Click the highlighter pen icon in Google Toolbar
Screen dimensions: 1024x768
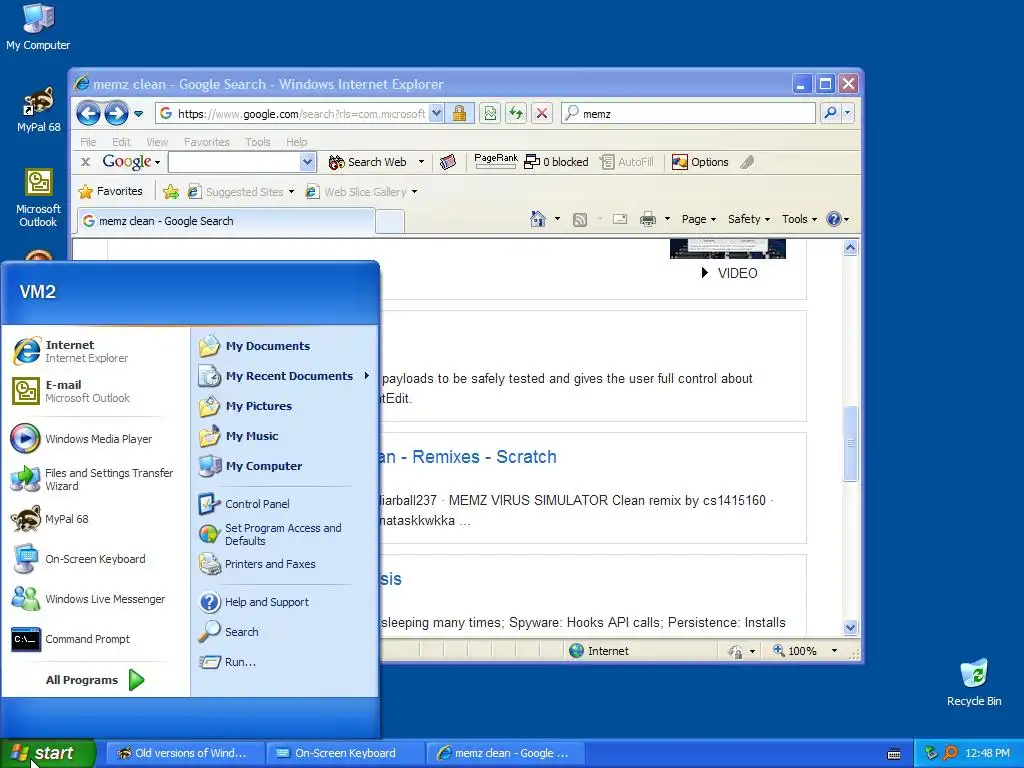pos(747,162)
